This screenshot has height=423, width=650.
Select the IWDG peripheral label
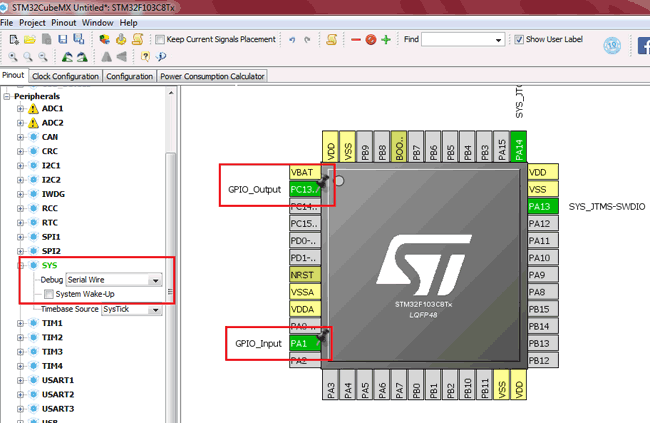pos(53,194)
